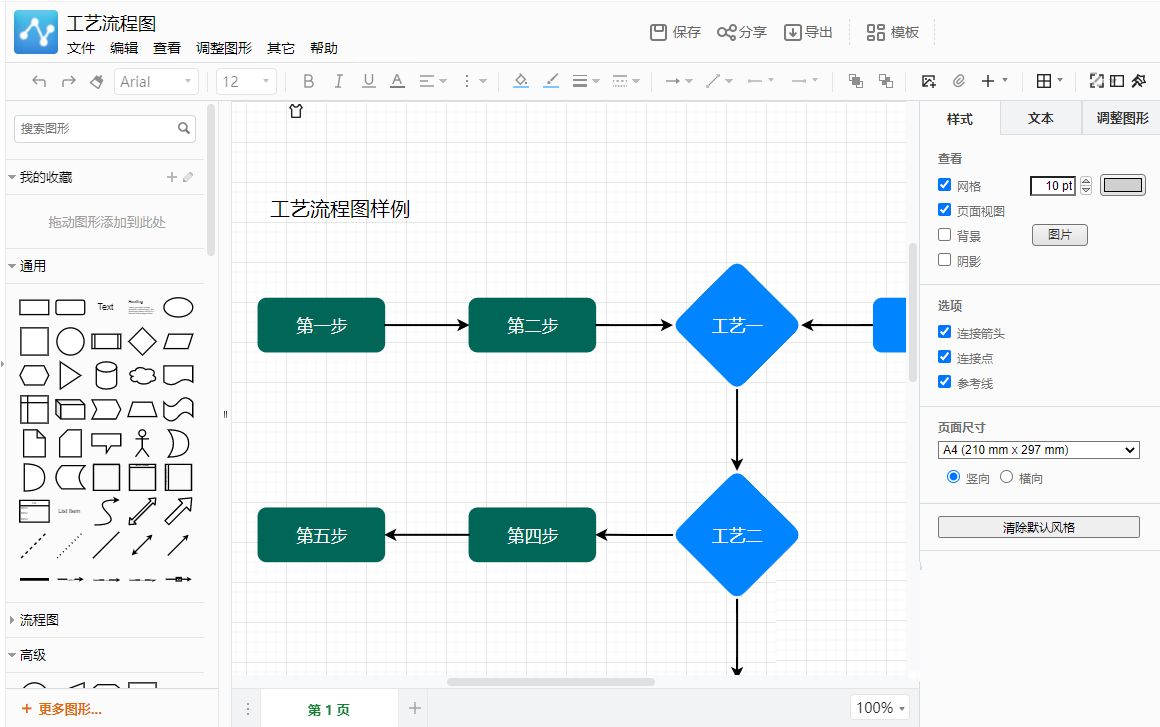Send shape to back icon

point(886,81)
